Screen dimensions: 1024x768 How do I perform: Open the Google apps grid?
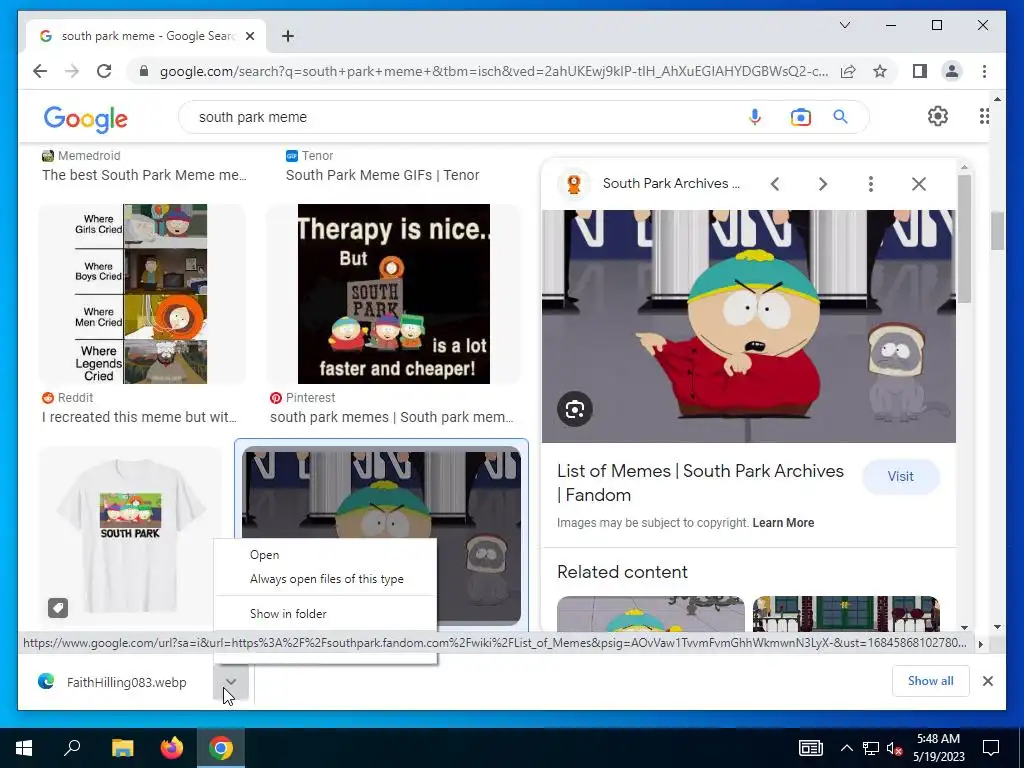984,116
